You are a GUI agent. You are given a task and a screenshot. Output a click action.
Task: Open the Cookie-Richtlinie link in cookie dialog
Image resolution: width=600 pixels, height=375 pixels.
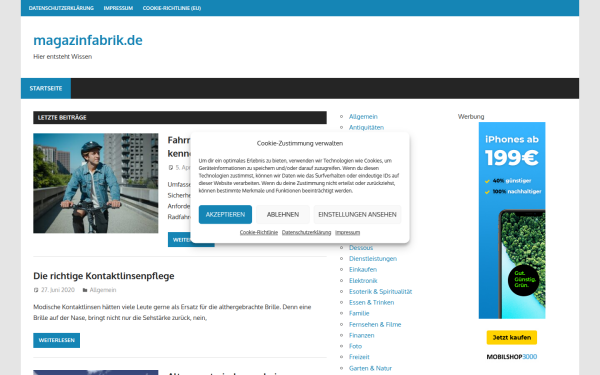259,232
